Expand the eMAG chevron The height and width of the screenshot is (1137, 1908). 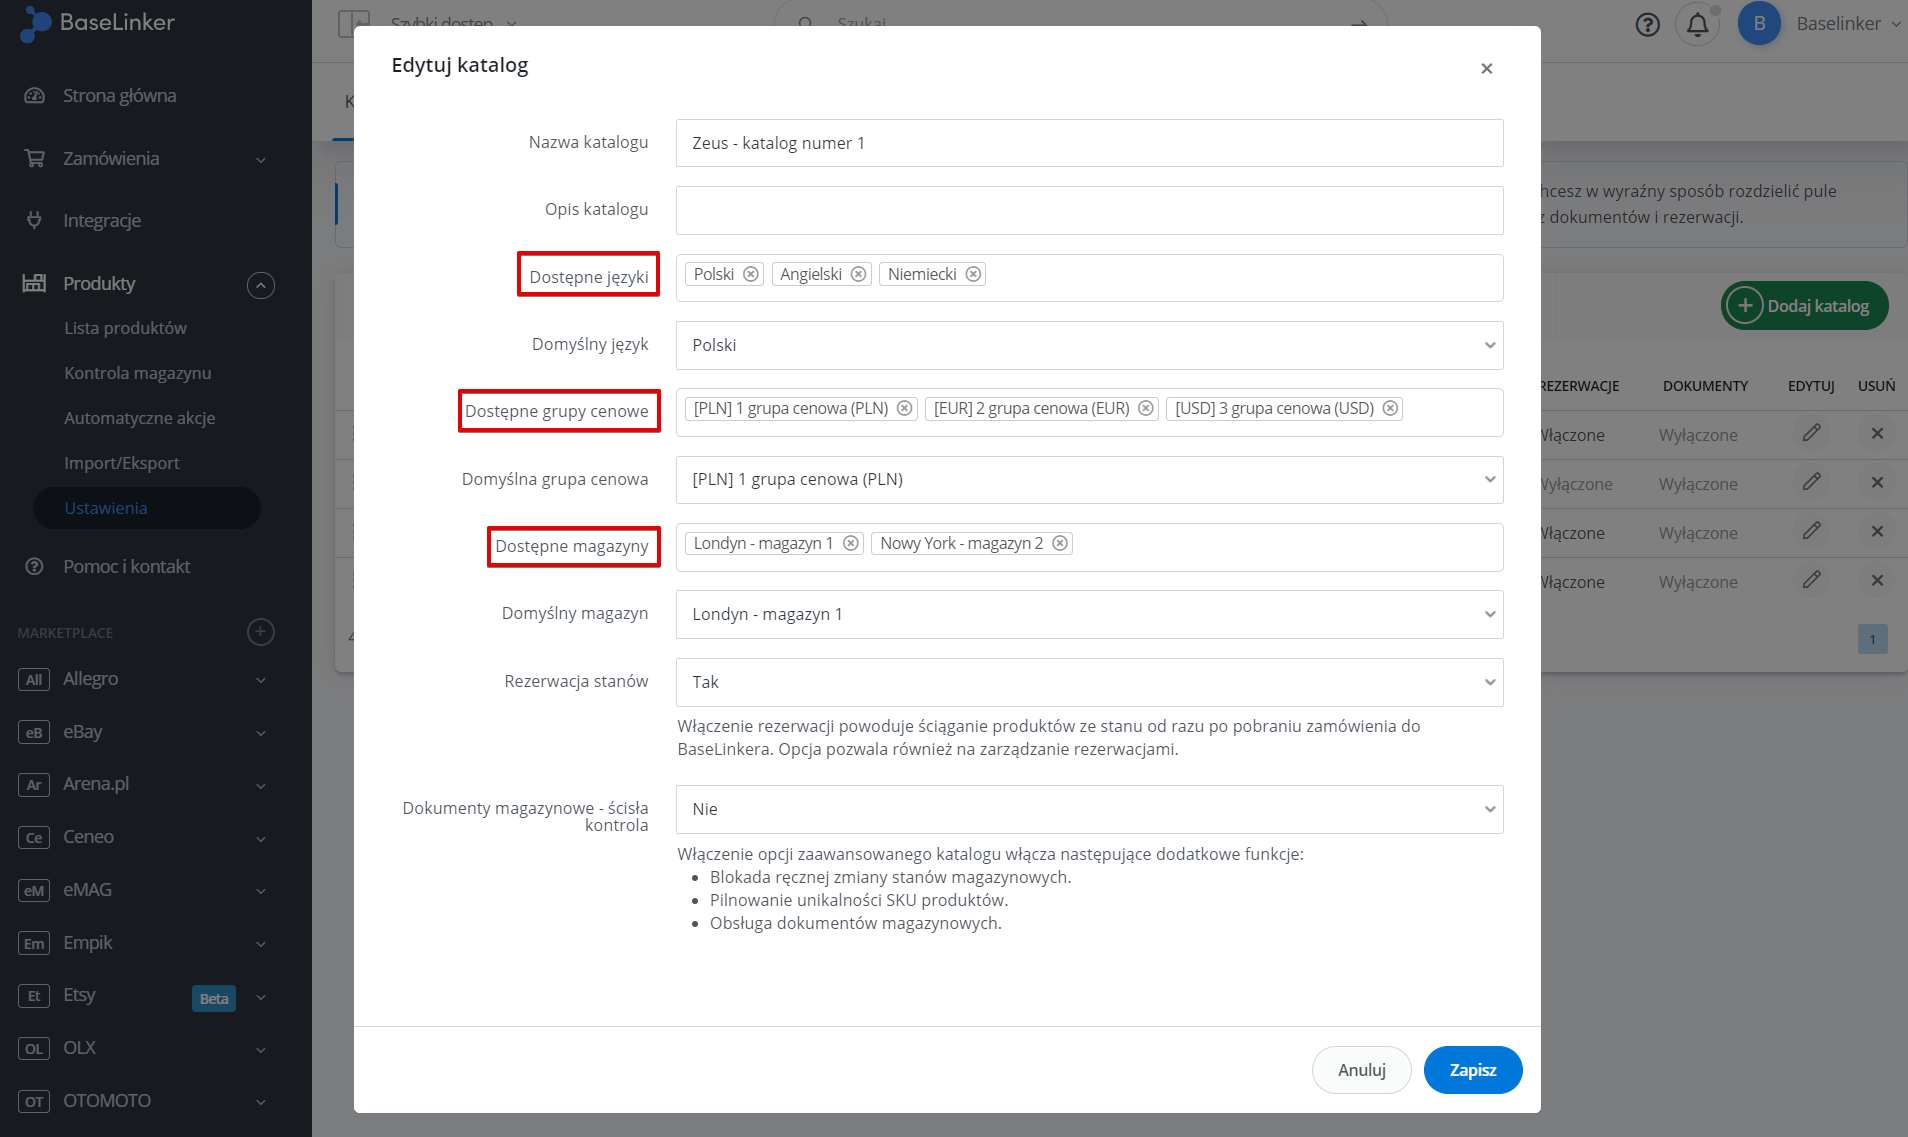pyautogui.click(x=260, y=891)
